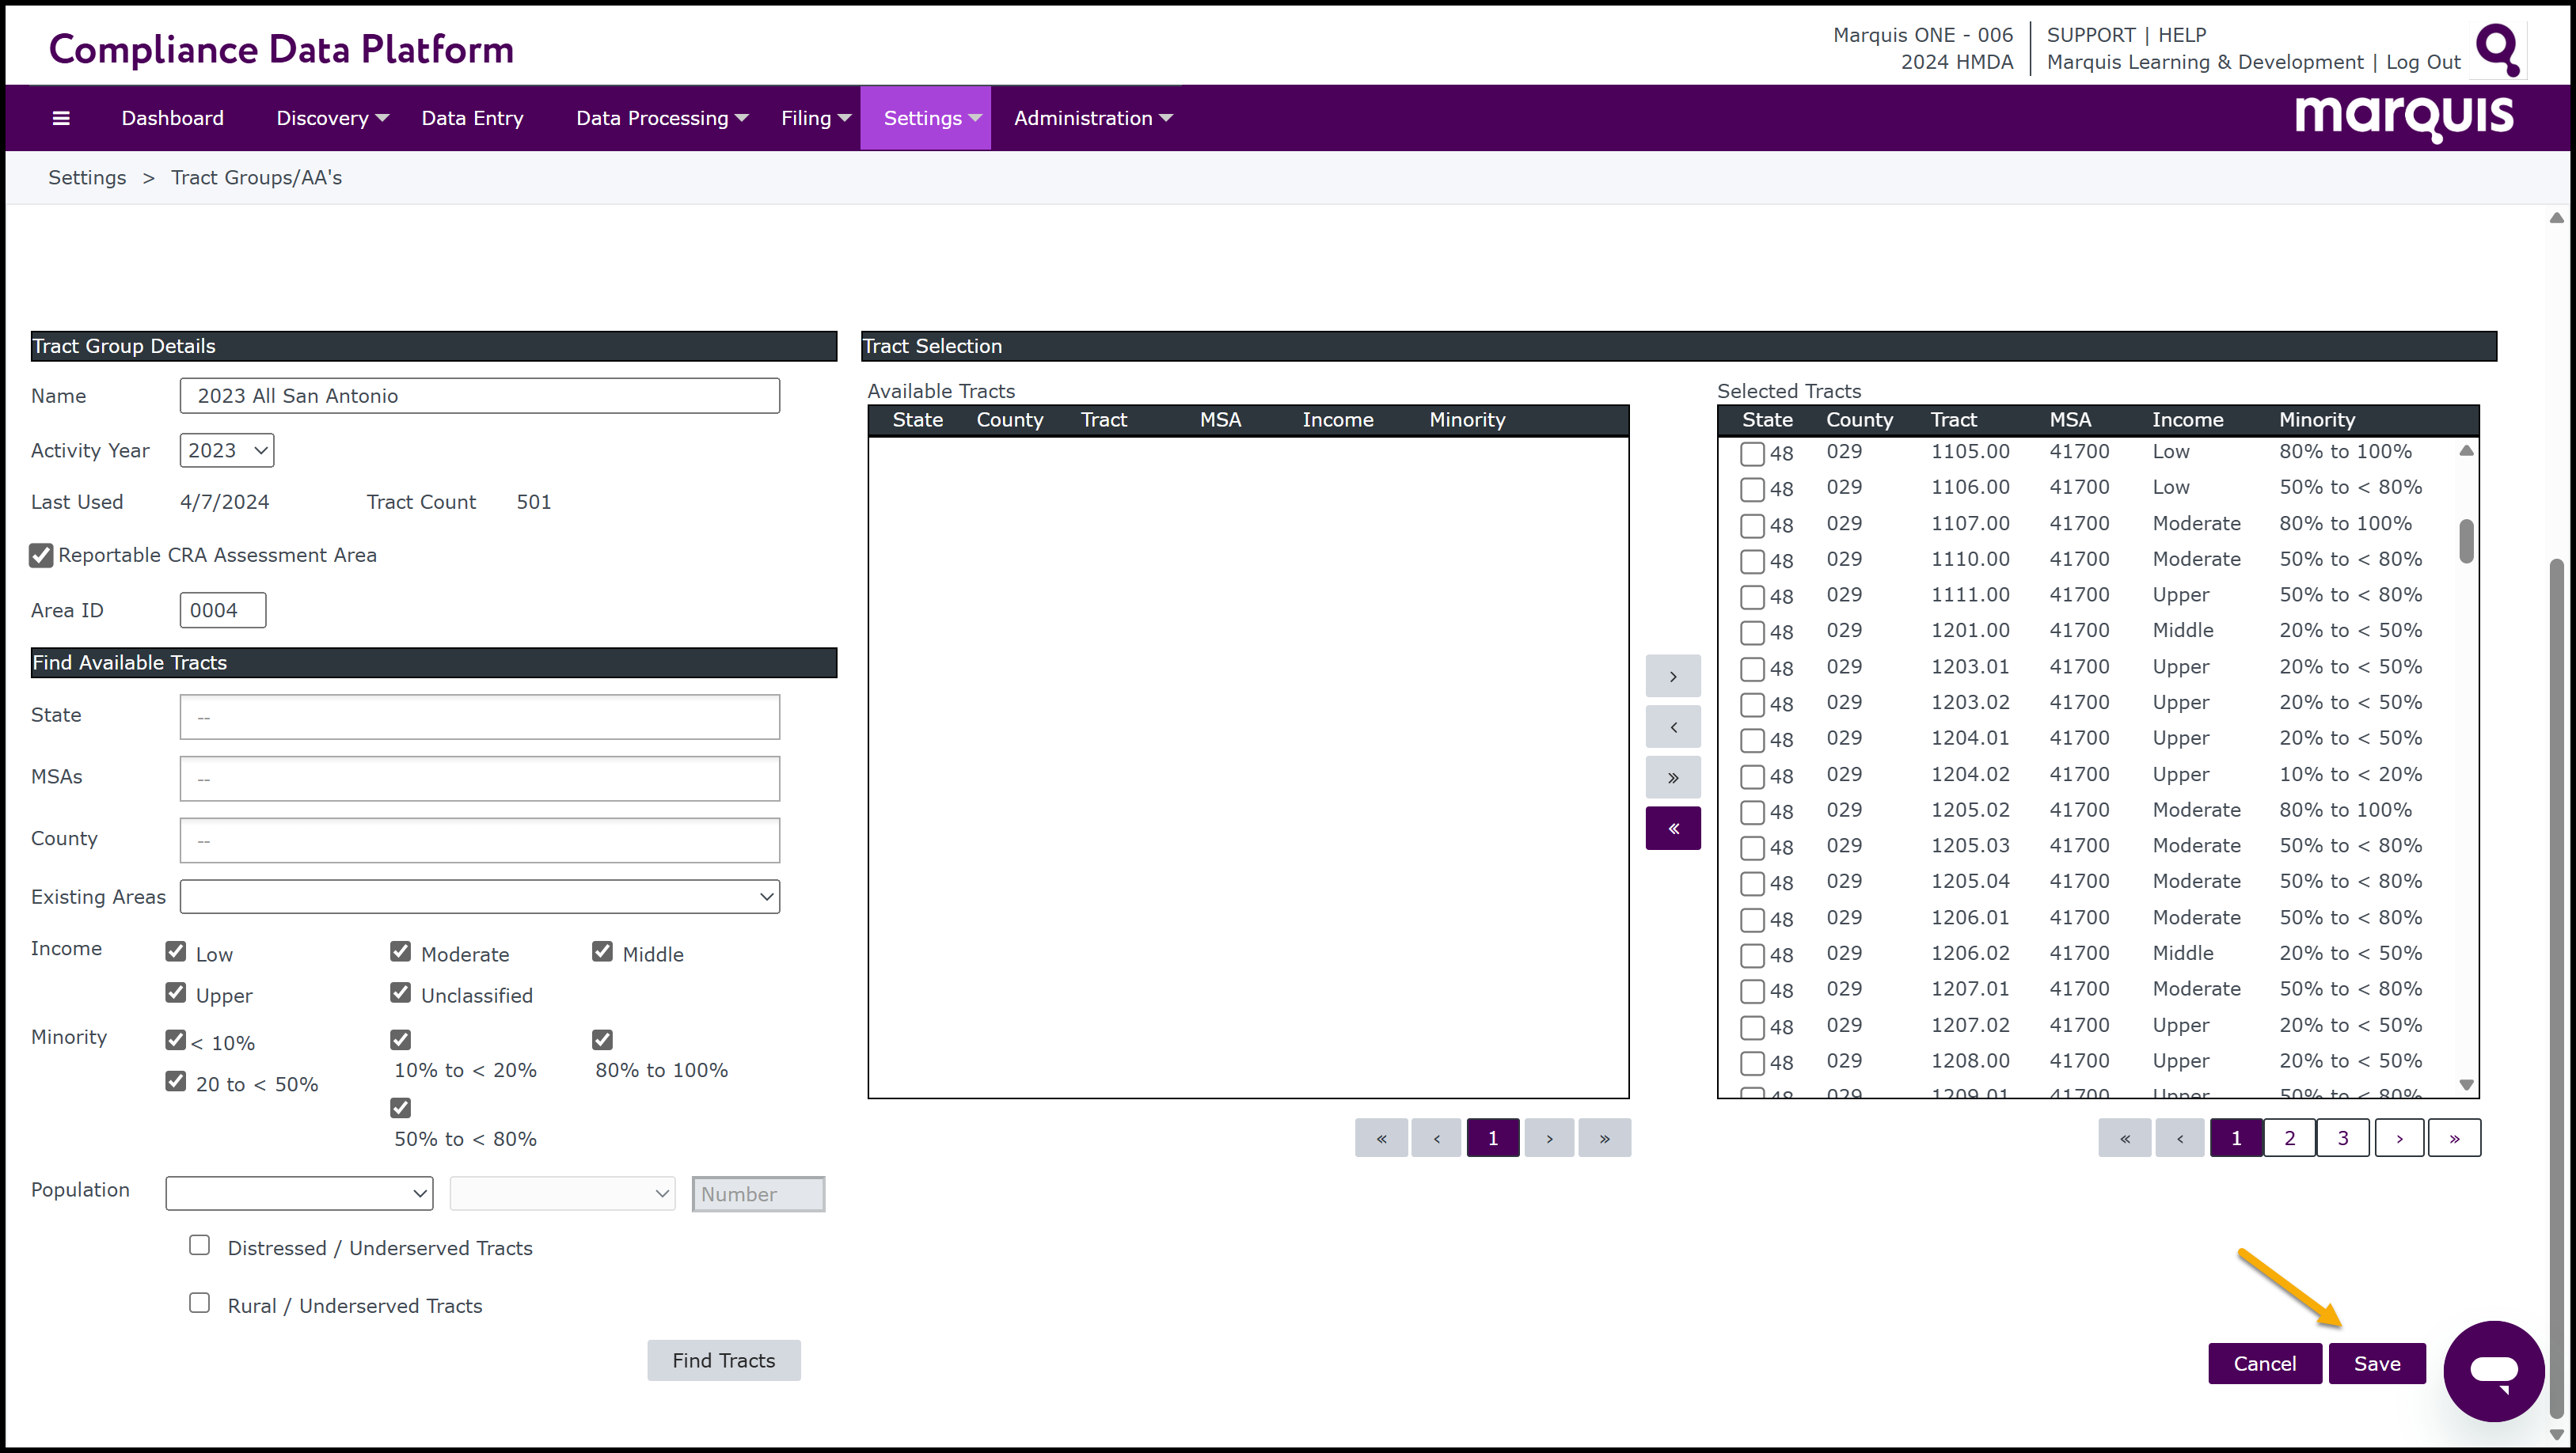Go to next page of Selected Tracts
Viewport: 2576px width, 1453px height.
click(x=2398, y=1138)
